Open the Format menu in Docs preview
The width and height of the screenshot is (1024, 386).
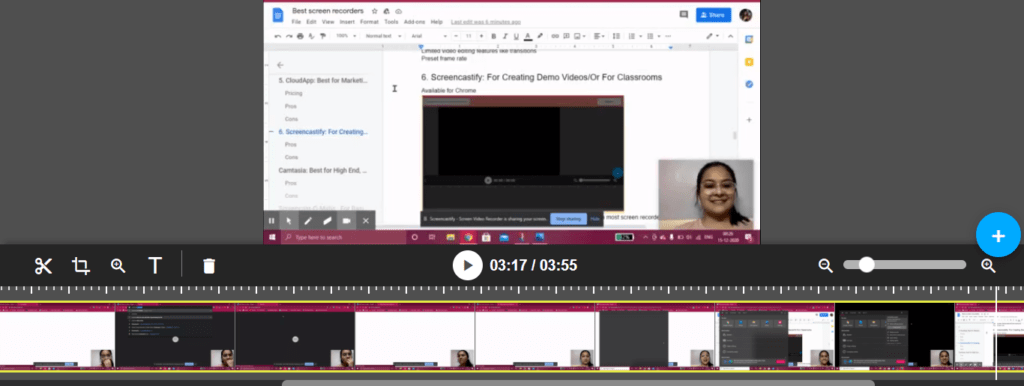pos(369,22)
